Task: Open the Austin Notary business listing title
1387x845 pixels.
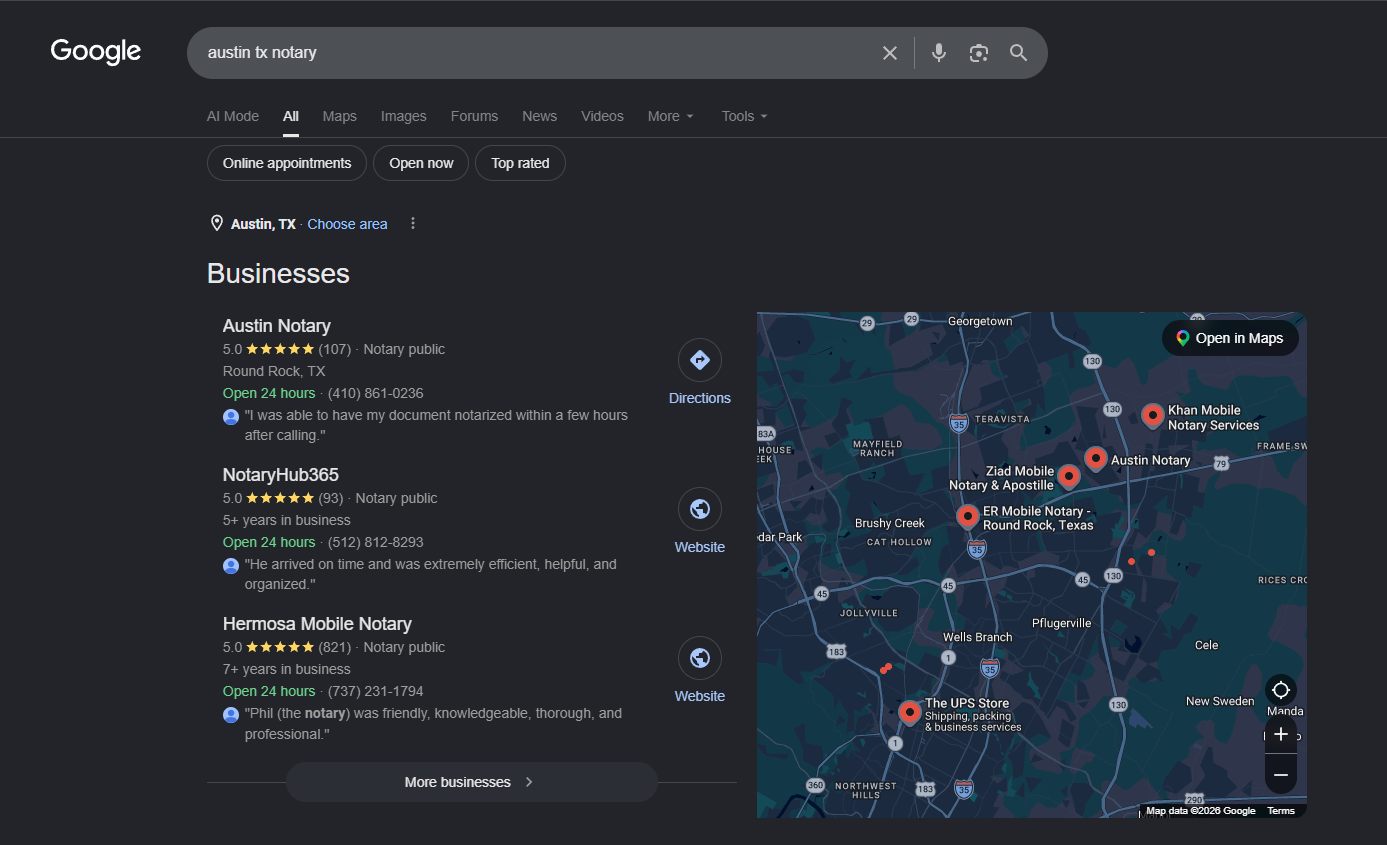Action: (x=276, y=326)
